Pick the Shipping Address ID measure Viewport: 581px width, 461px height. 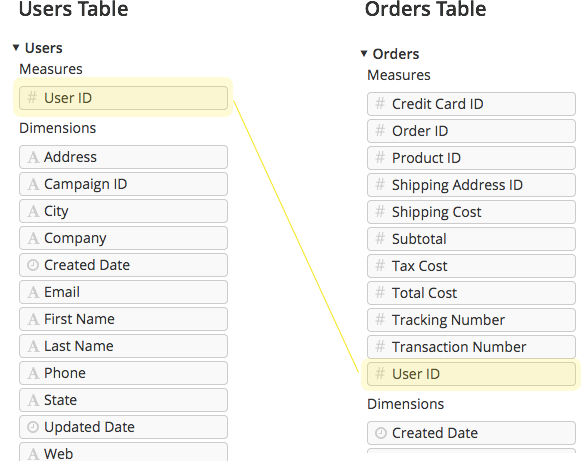[471, 185]
